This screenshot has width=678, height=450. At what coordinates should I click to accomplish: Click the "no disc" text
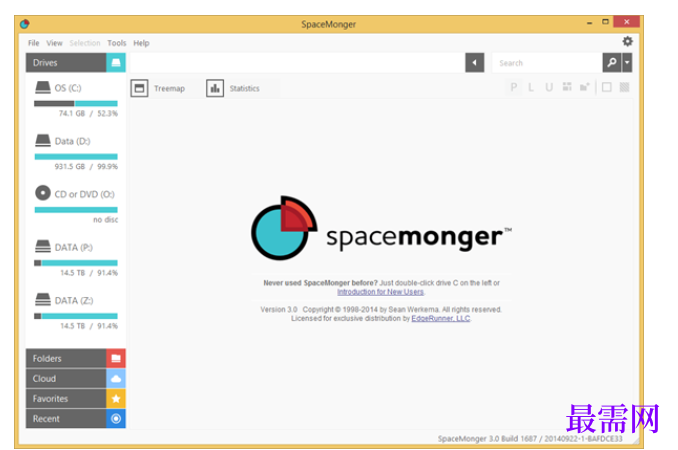tap(106, 220)
